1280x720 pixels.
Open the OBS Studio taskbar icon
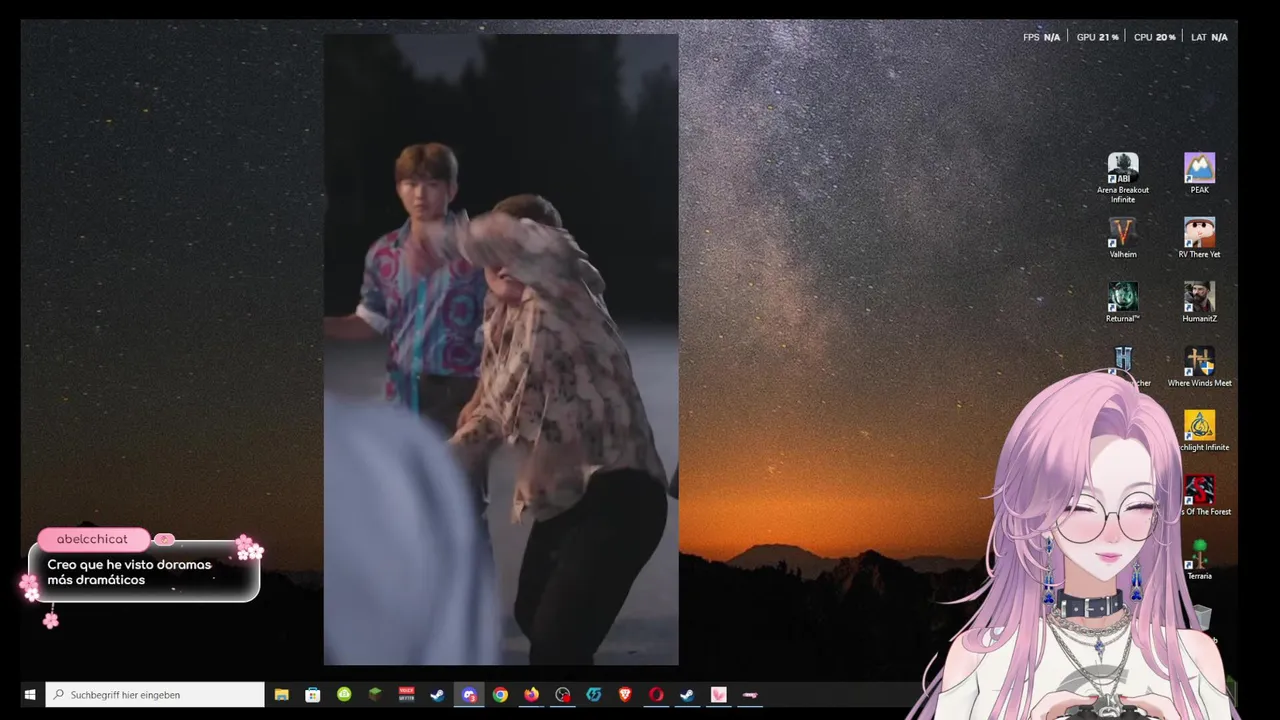click(x=563, y=694)
